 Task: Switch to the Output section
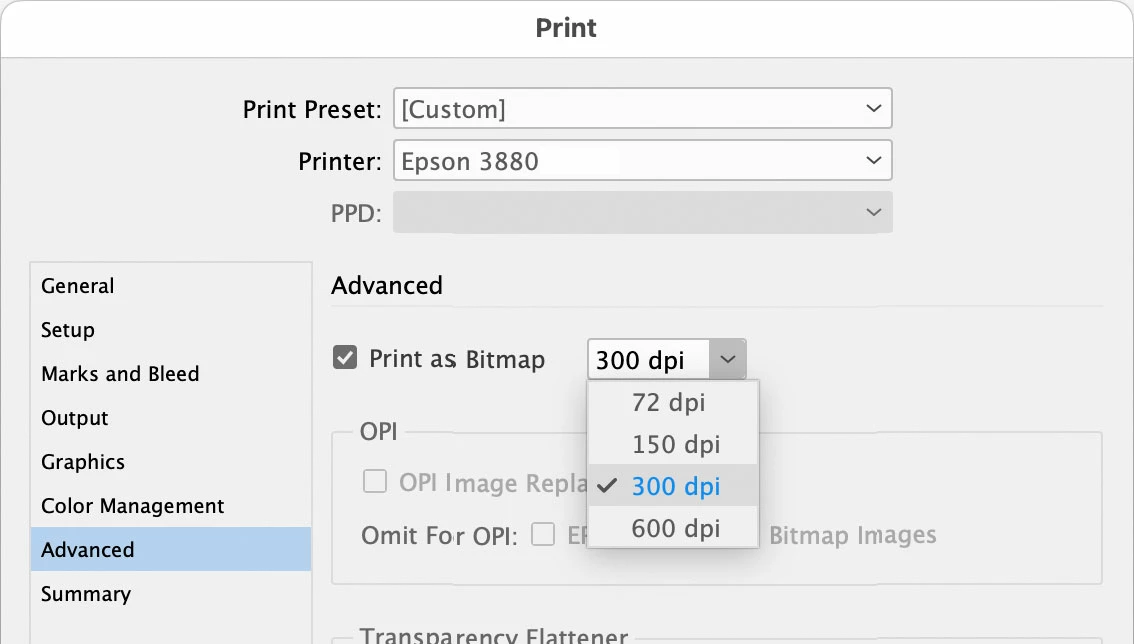[x=171, y=418]
